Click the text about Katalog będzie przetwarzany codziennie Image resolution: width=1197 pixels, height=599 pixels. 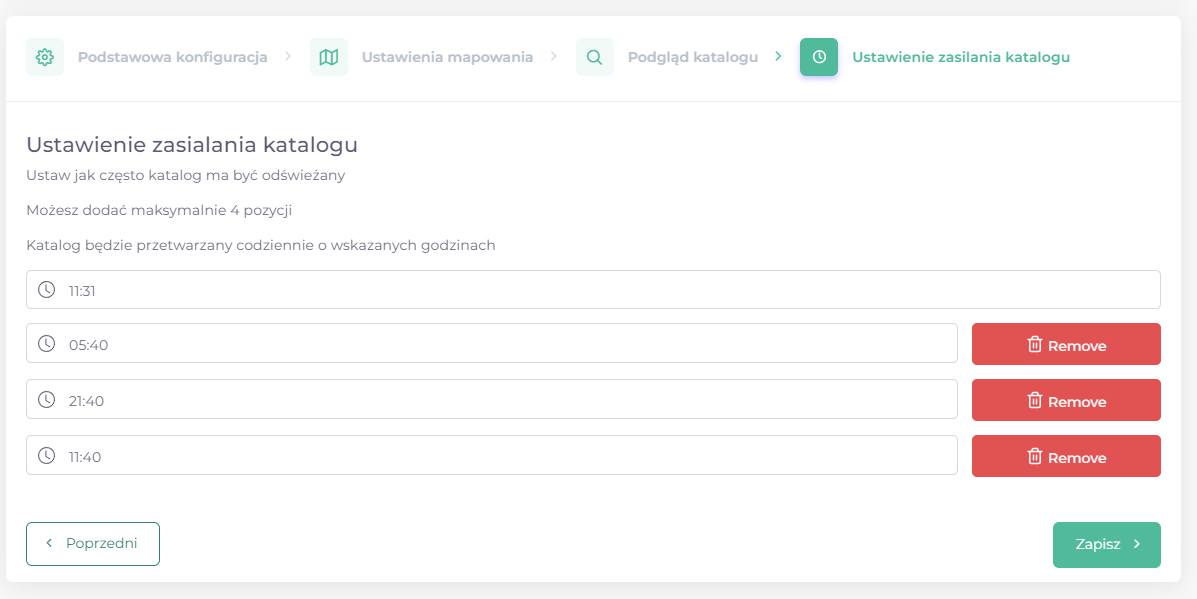click(x=261, y=246)
